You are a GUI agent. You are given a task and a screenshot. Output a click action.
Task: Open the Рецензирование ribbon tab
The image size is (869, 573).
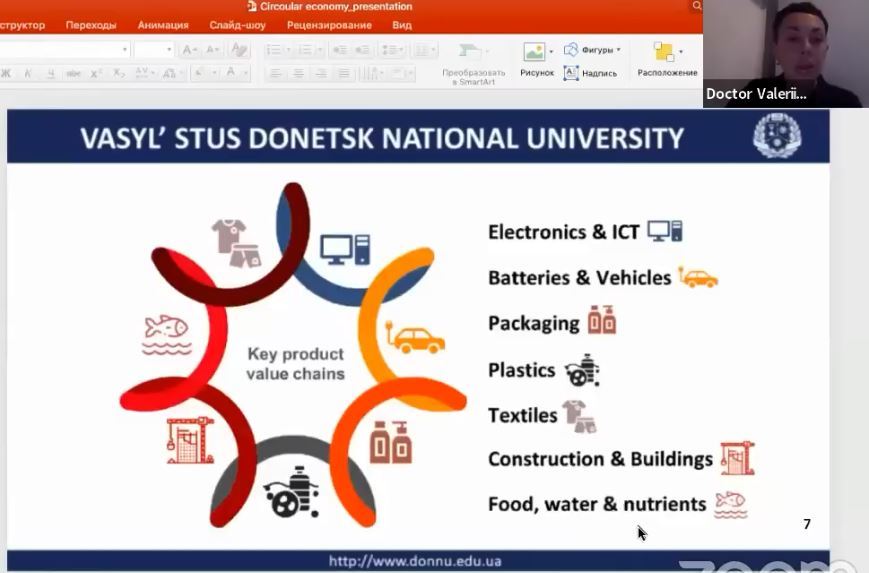[x=329, y=25]
